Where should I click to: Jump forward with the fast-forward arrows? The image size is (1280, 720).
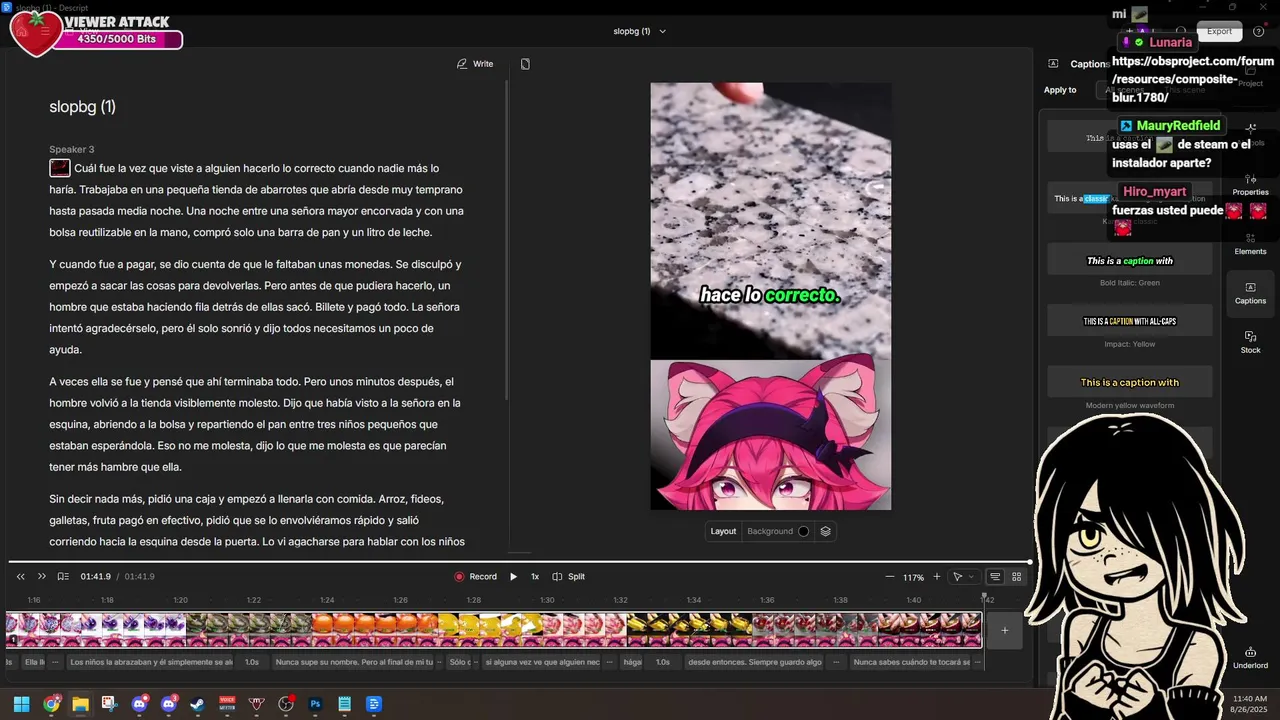tap(41, 576)
